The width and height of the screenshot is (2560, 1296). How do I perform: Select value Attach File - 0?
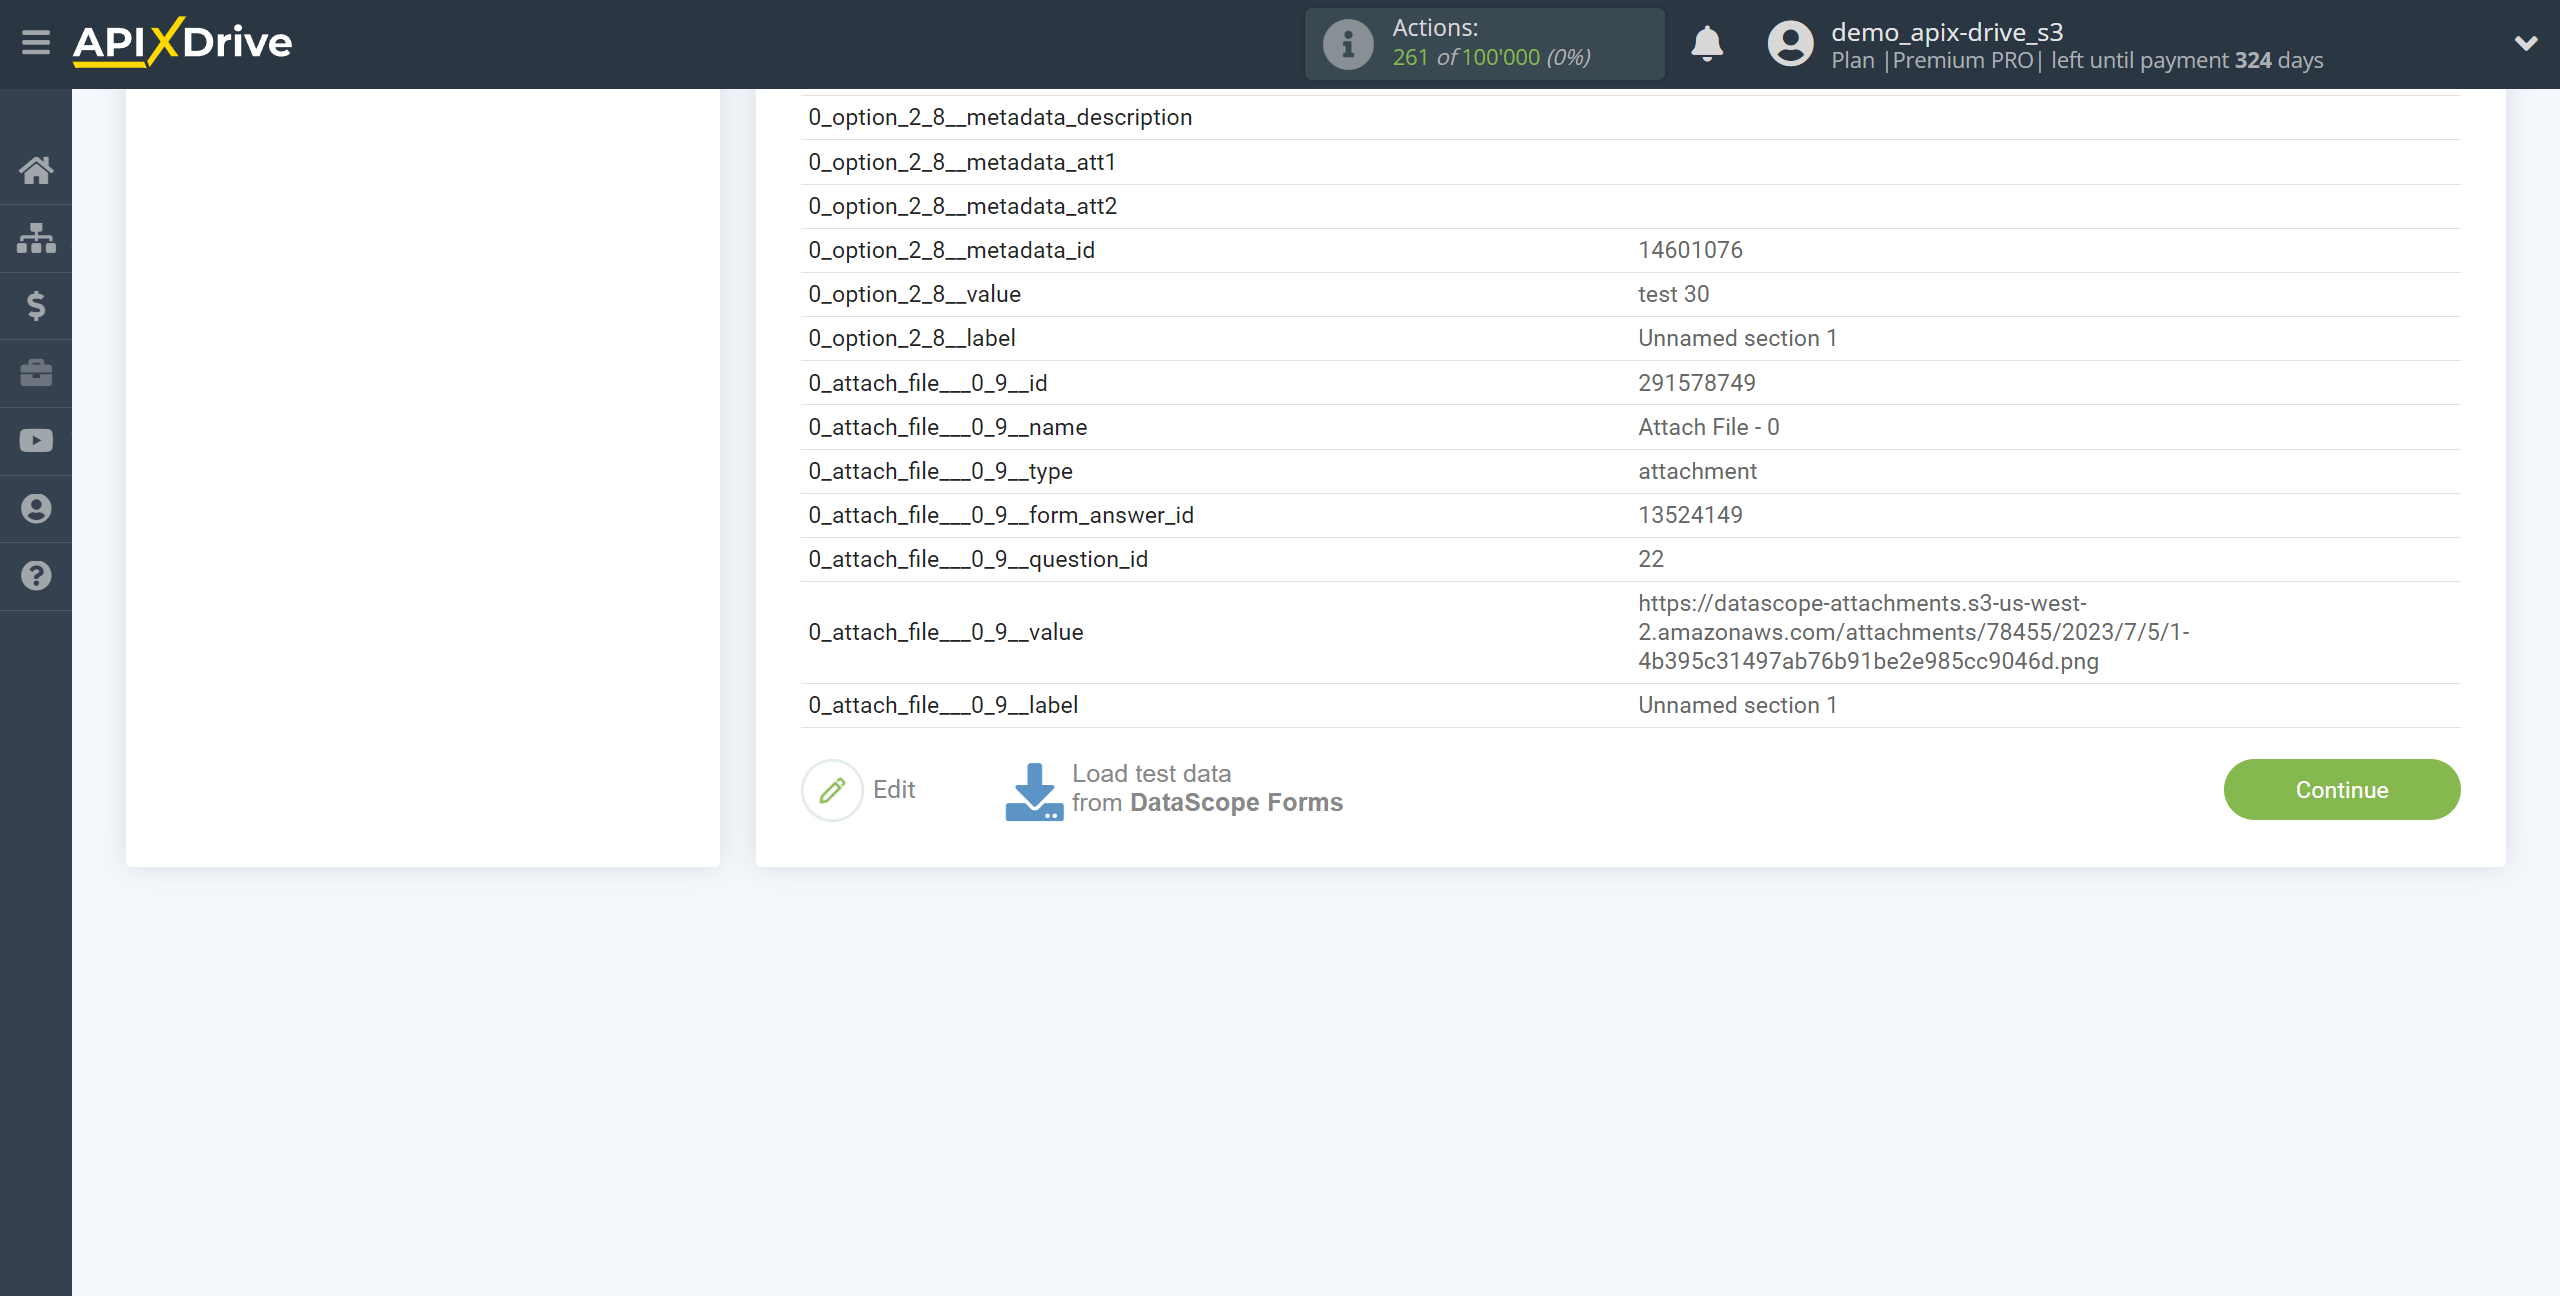[1709, 427]
